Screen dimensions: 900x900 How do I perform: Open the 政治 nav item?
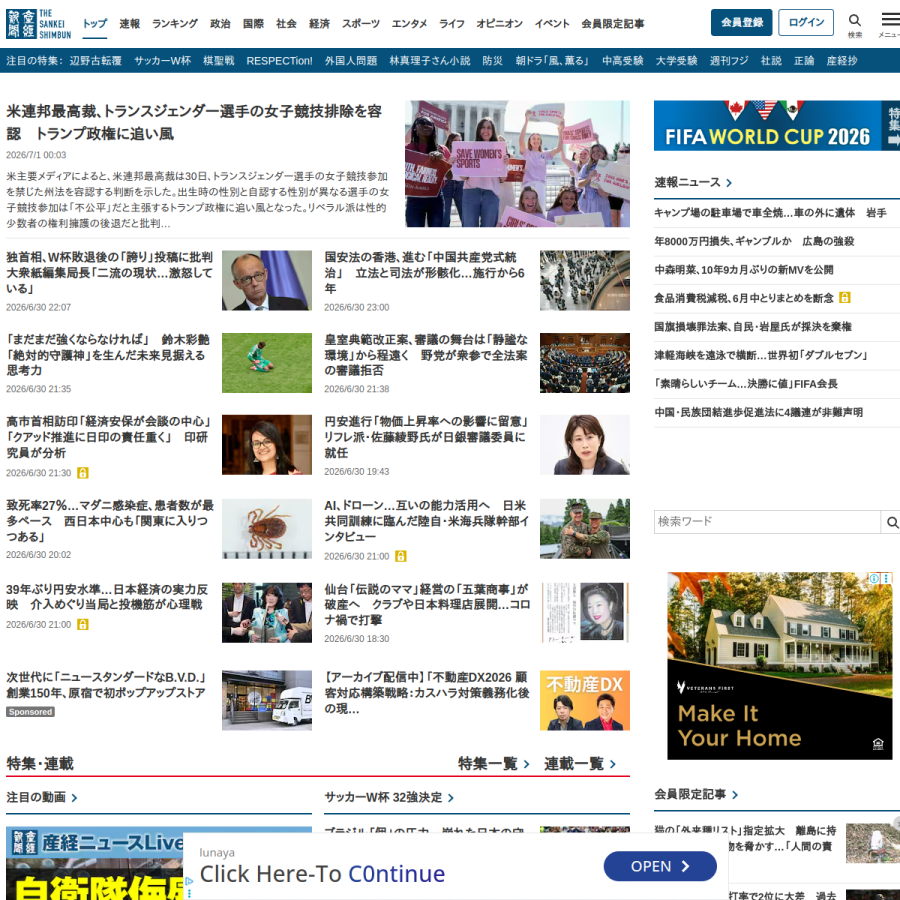[x=220, y=24]
